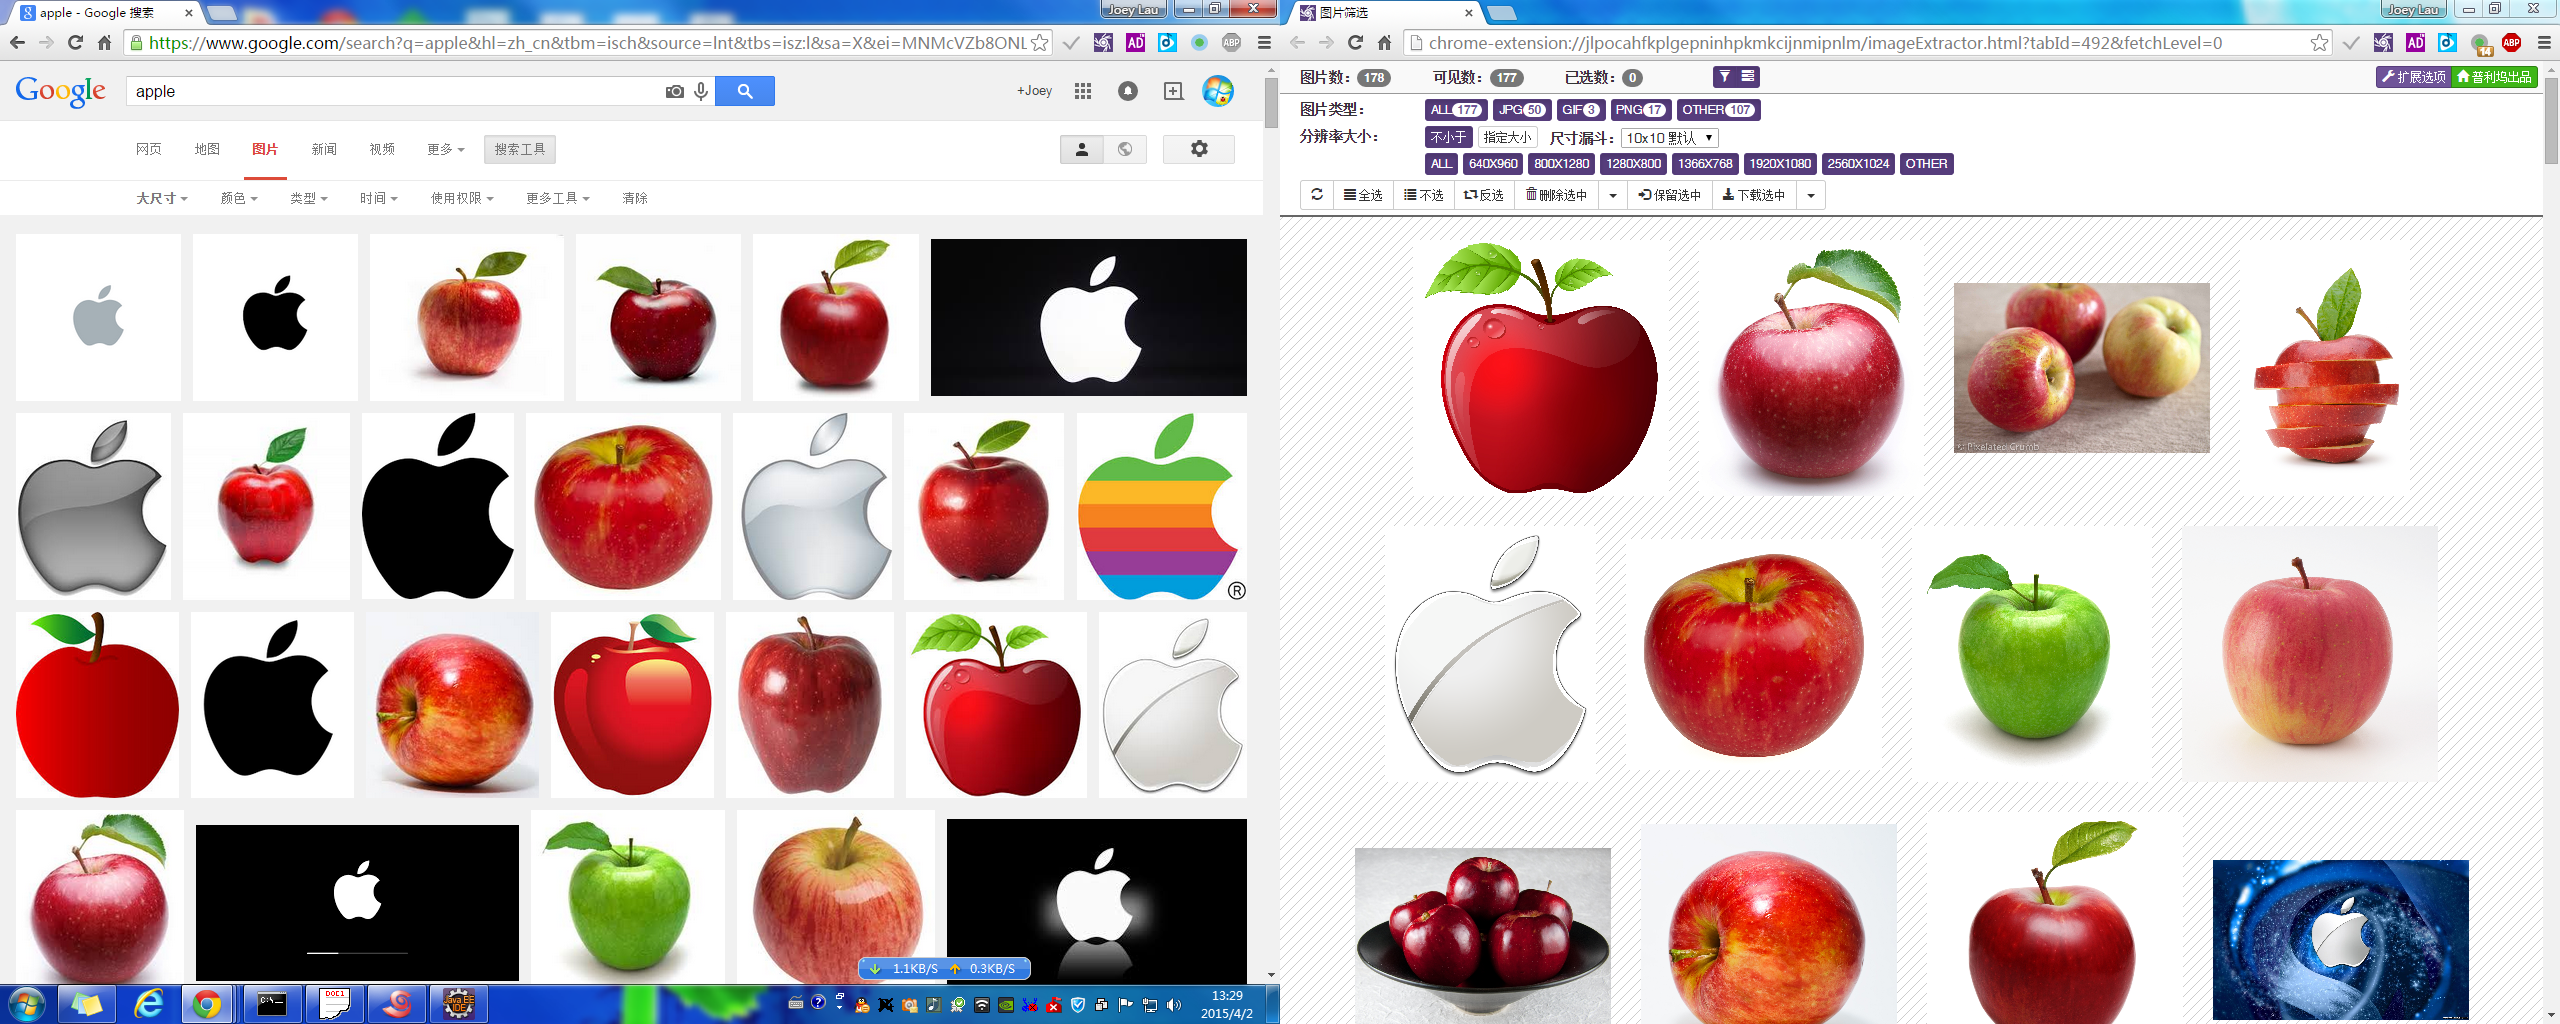Viewport: 2560px width, 1024px height.
Task: Switch to the 地图 tab
Action: tap(207, 149)
